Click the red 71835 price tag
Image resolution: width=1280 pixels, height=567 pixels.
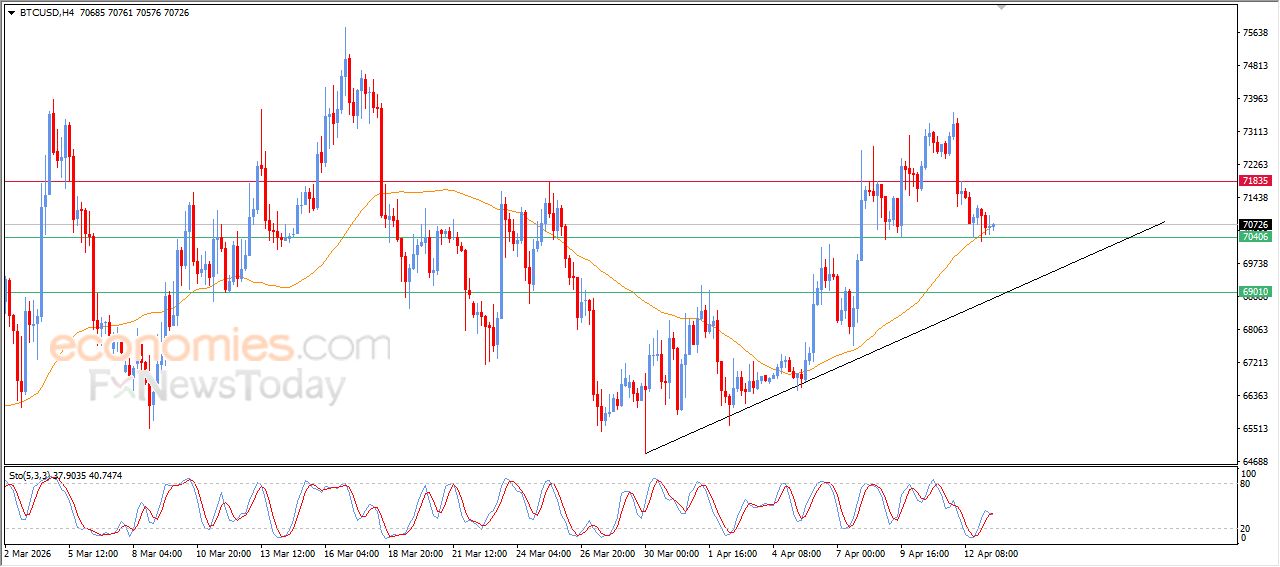pos(1254,181)
